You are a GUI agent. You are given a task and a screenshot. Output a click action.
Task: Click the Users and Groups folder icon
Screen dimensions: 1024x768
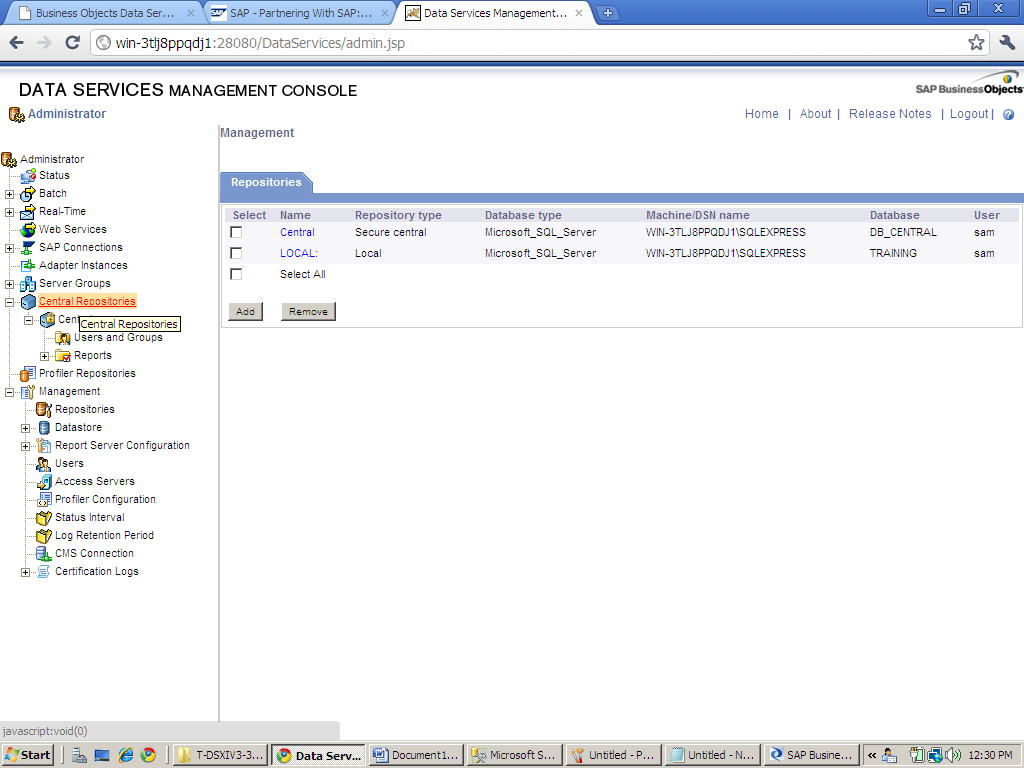point(63,338)
